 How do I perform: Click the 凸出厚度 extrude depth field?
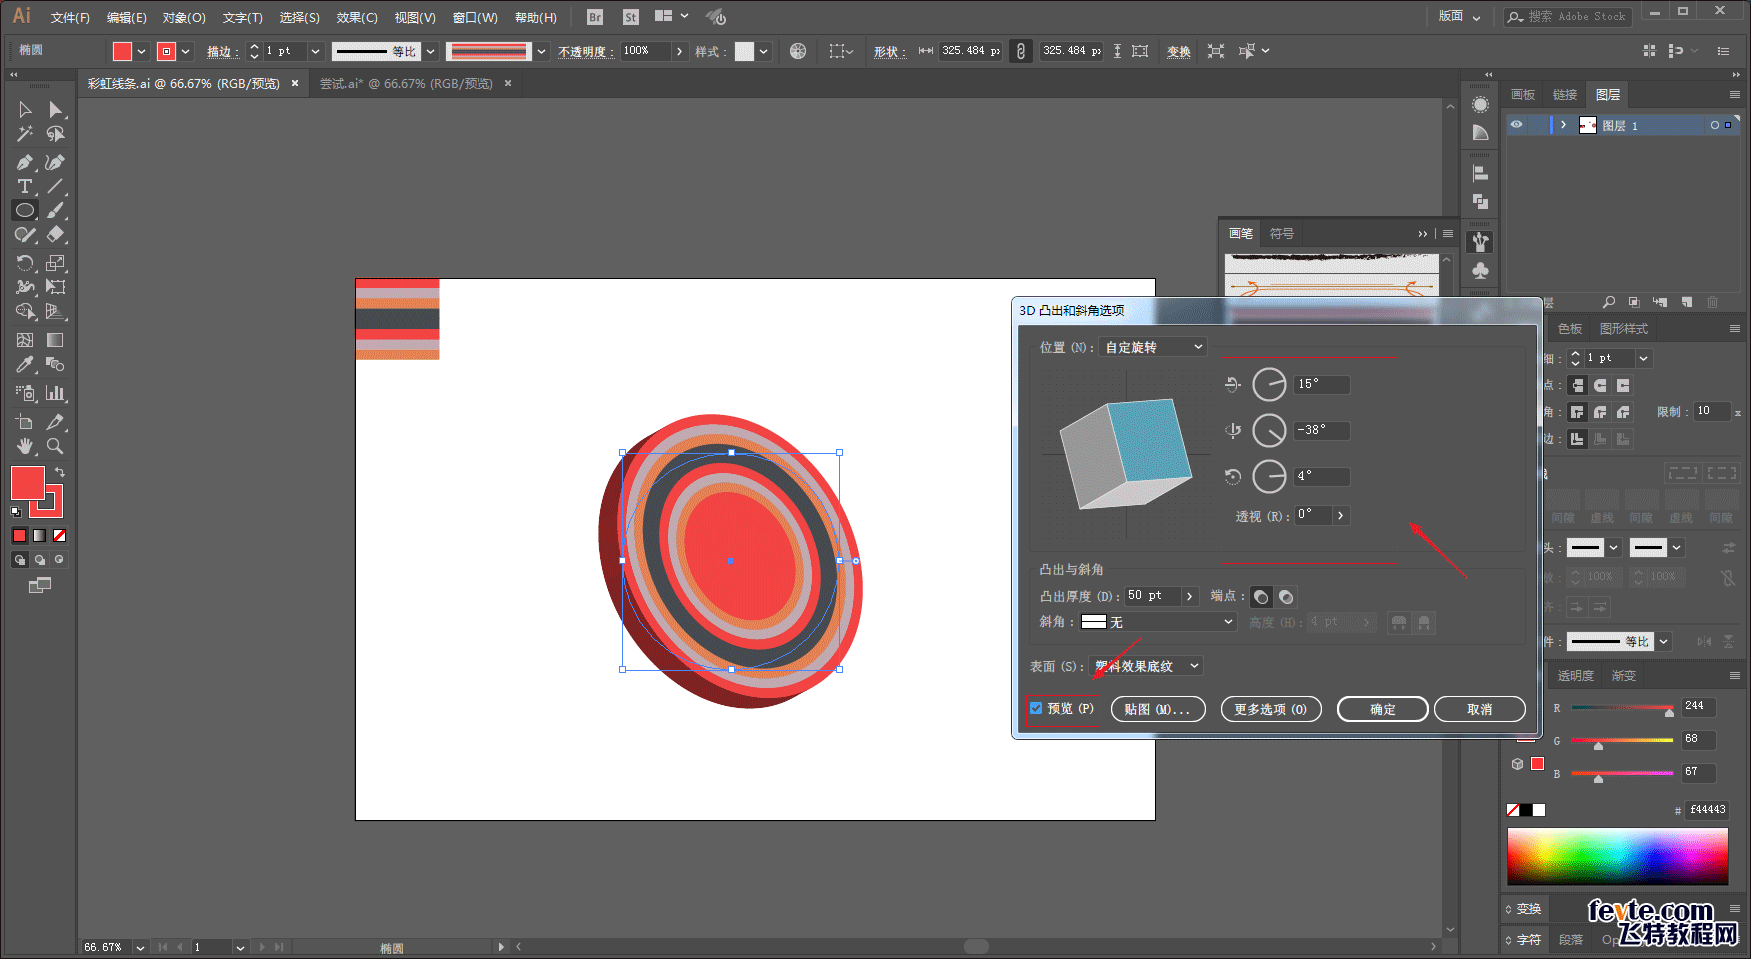click(x=1152, y=596)
